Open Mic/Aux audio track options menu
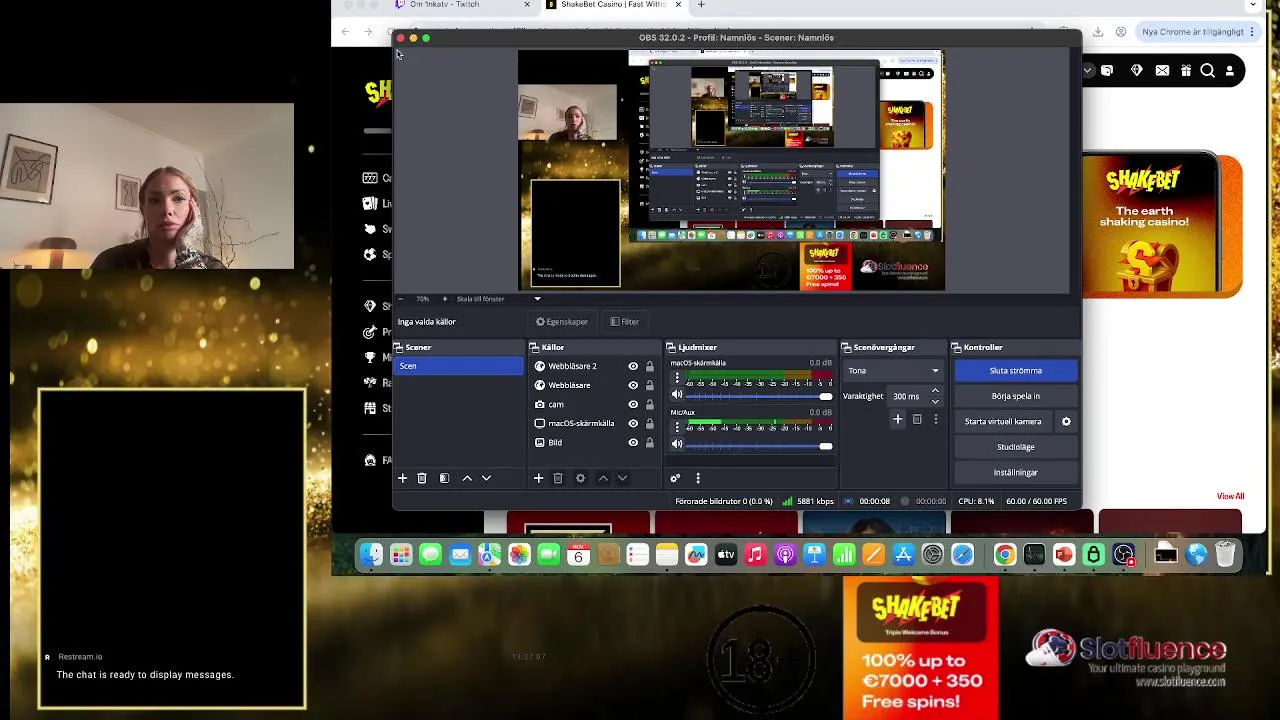 [677, 428]
